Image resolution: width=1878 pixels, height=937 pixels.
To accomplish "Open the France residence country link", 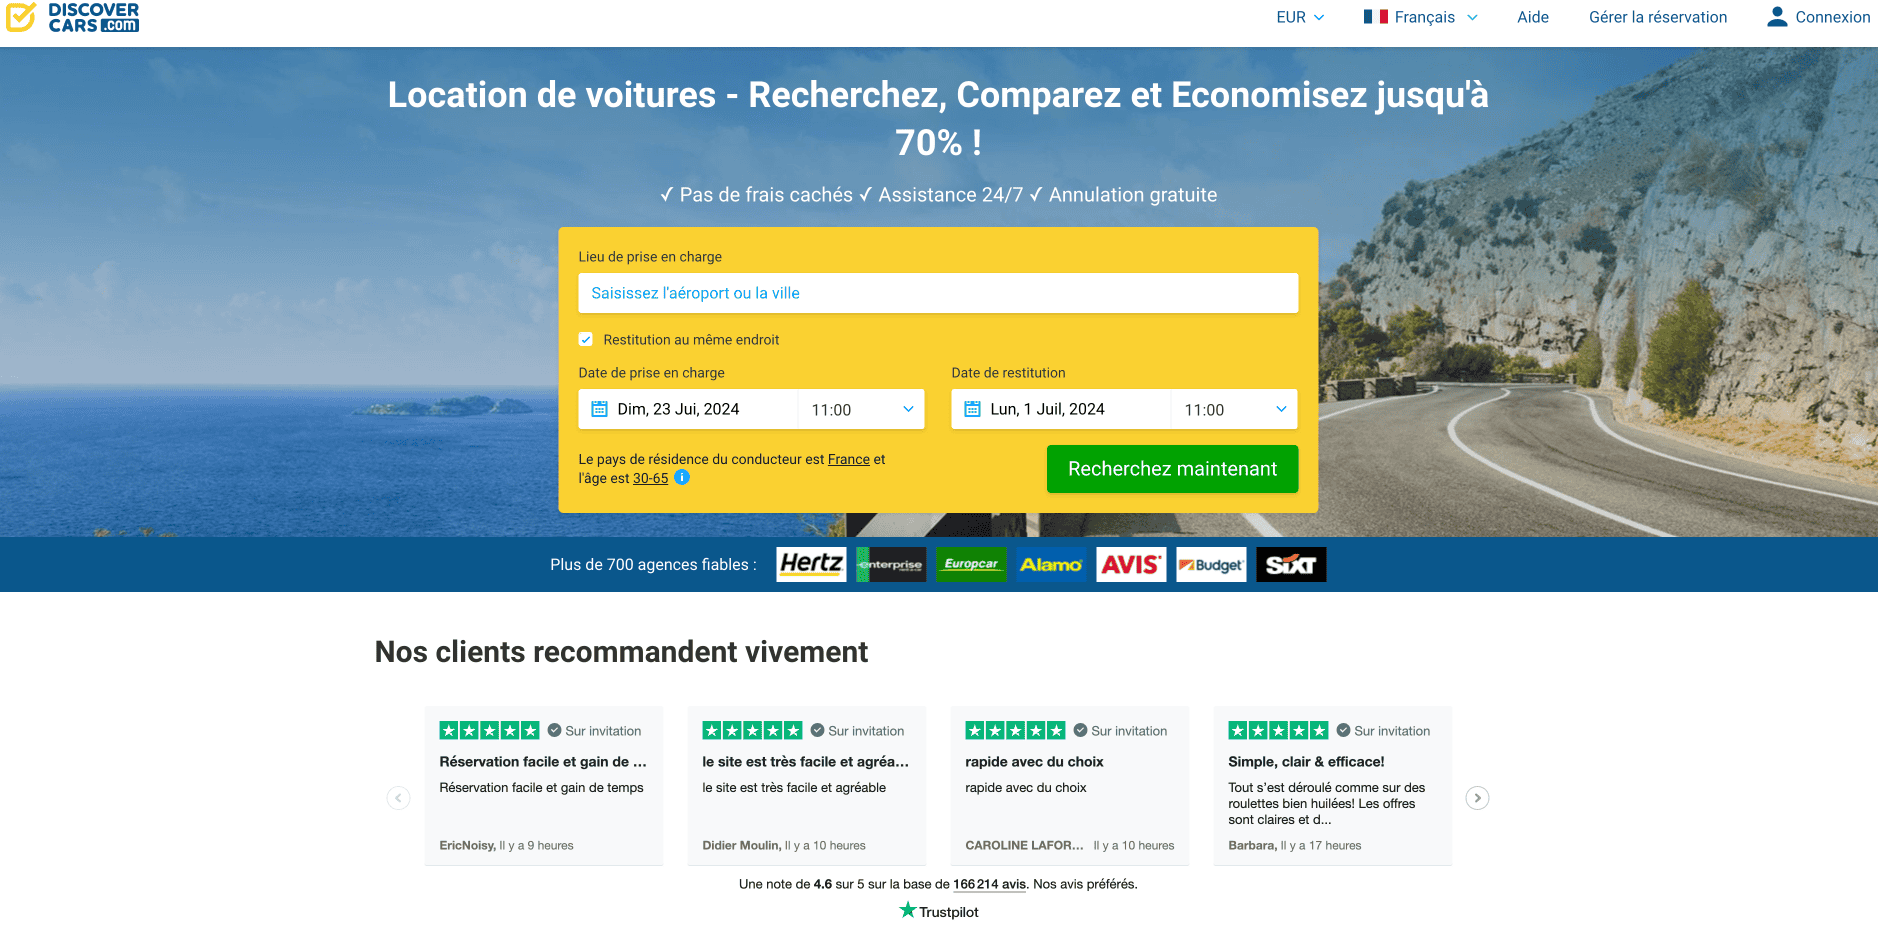I will coord(848,459).
